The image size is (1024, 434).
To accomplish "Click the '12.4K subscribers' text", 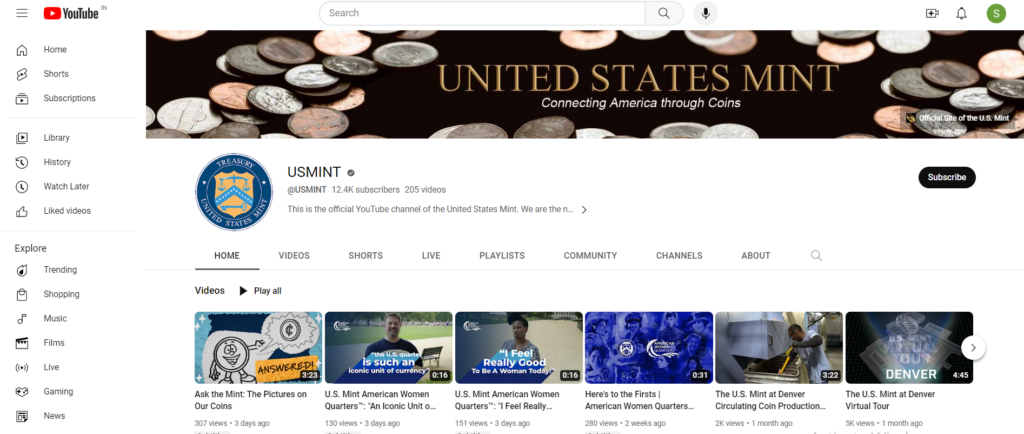I will (366, 190).
